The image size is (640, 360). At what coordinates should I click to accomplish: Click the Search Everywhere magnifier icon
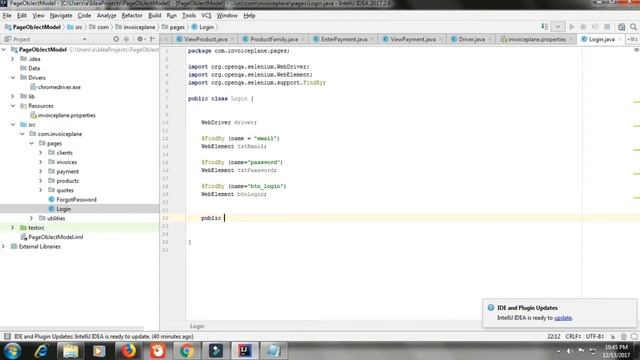point(633,27)
